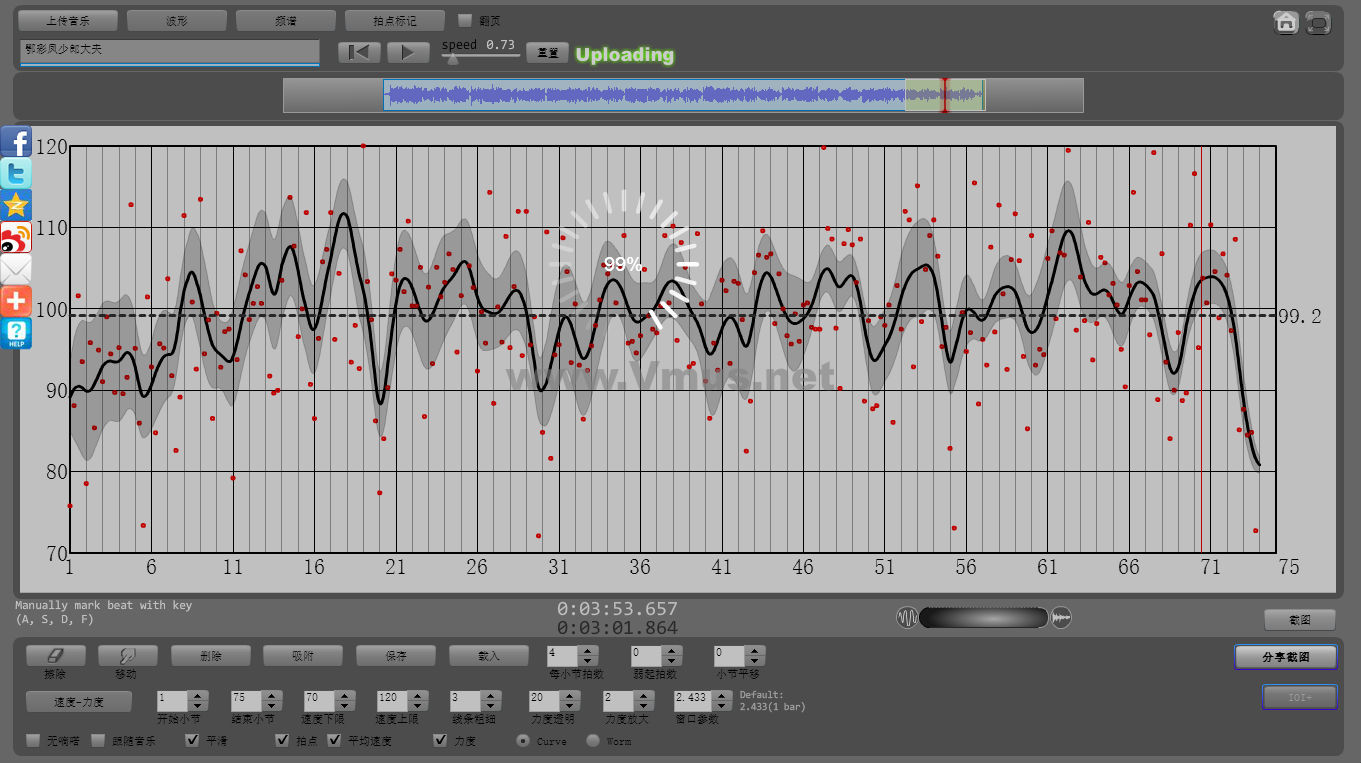Select the Worm radio button
This screenshot has height=763, width=1361.
pos(593,741)
